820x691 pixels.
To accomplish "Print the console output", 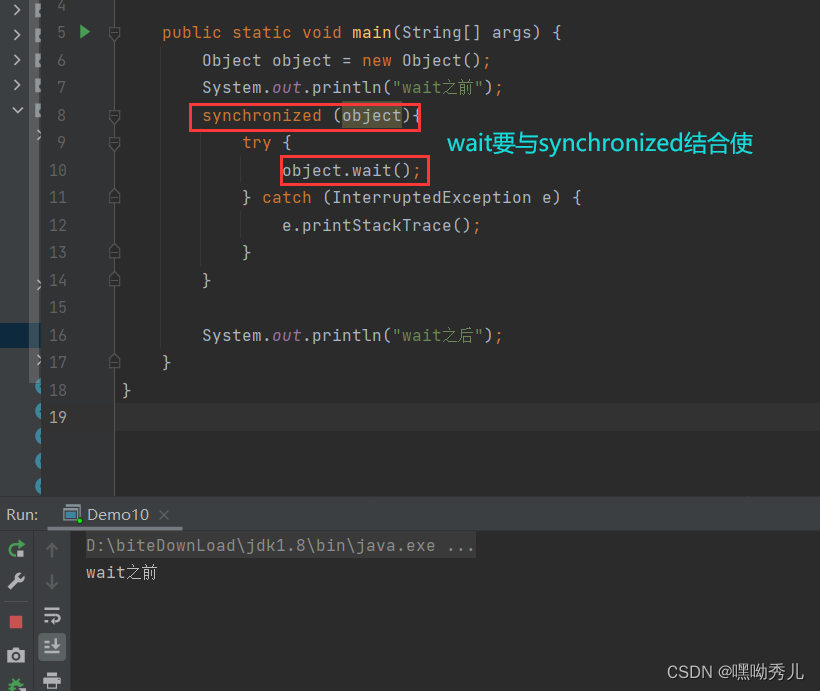I will click(52, 679).
